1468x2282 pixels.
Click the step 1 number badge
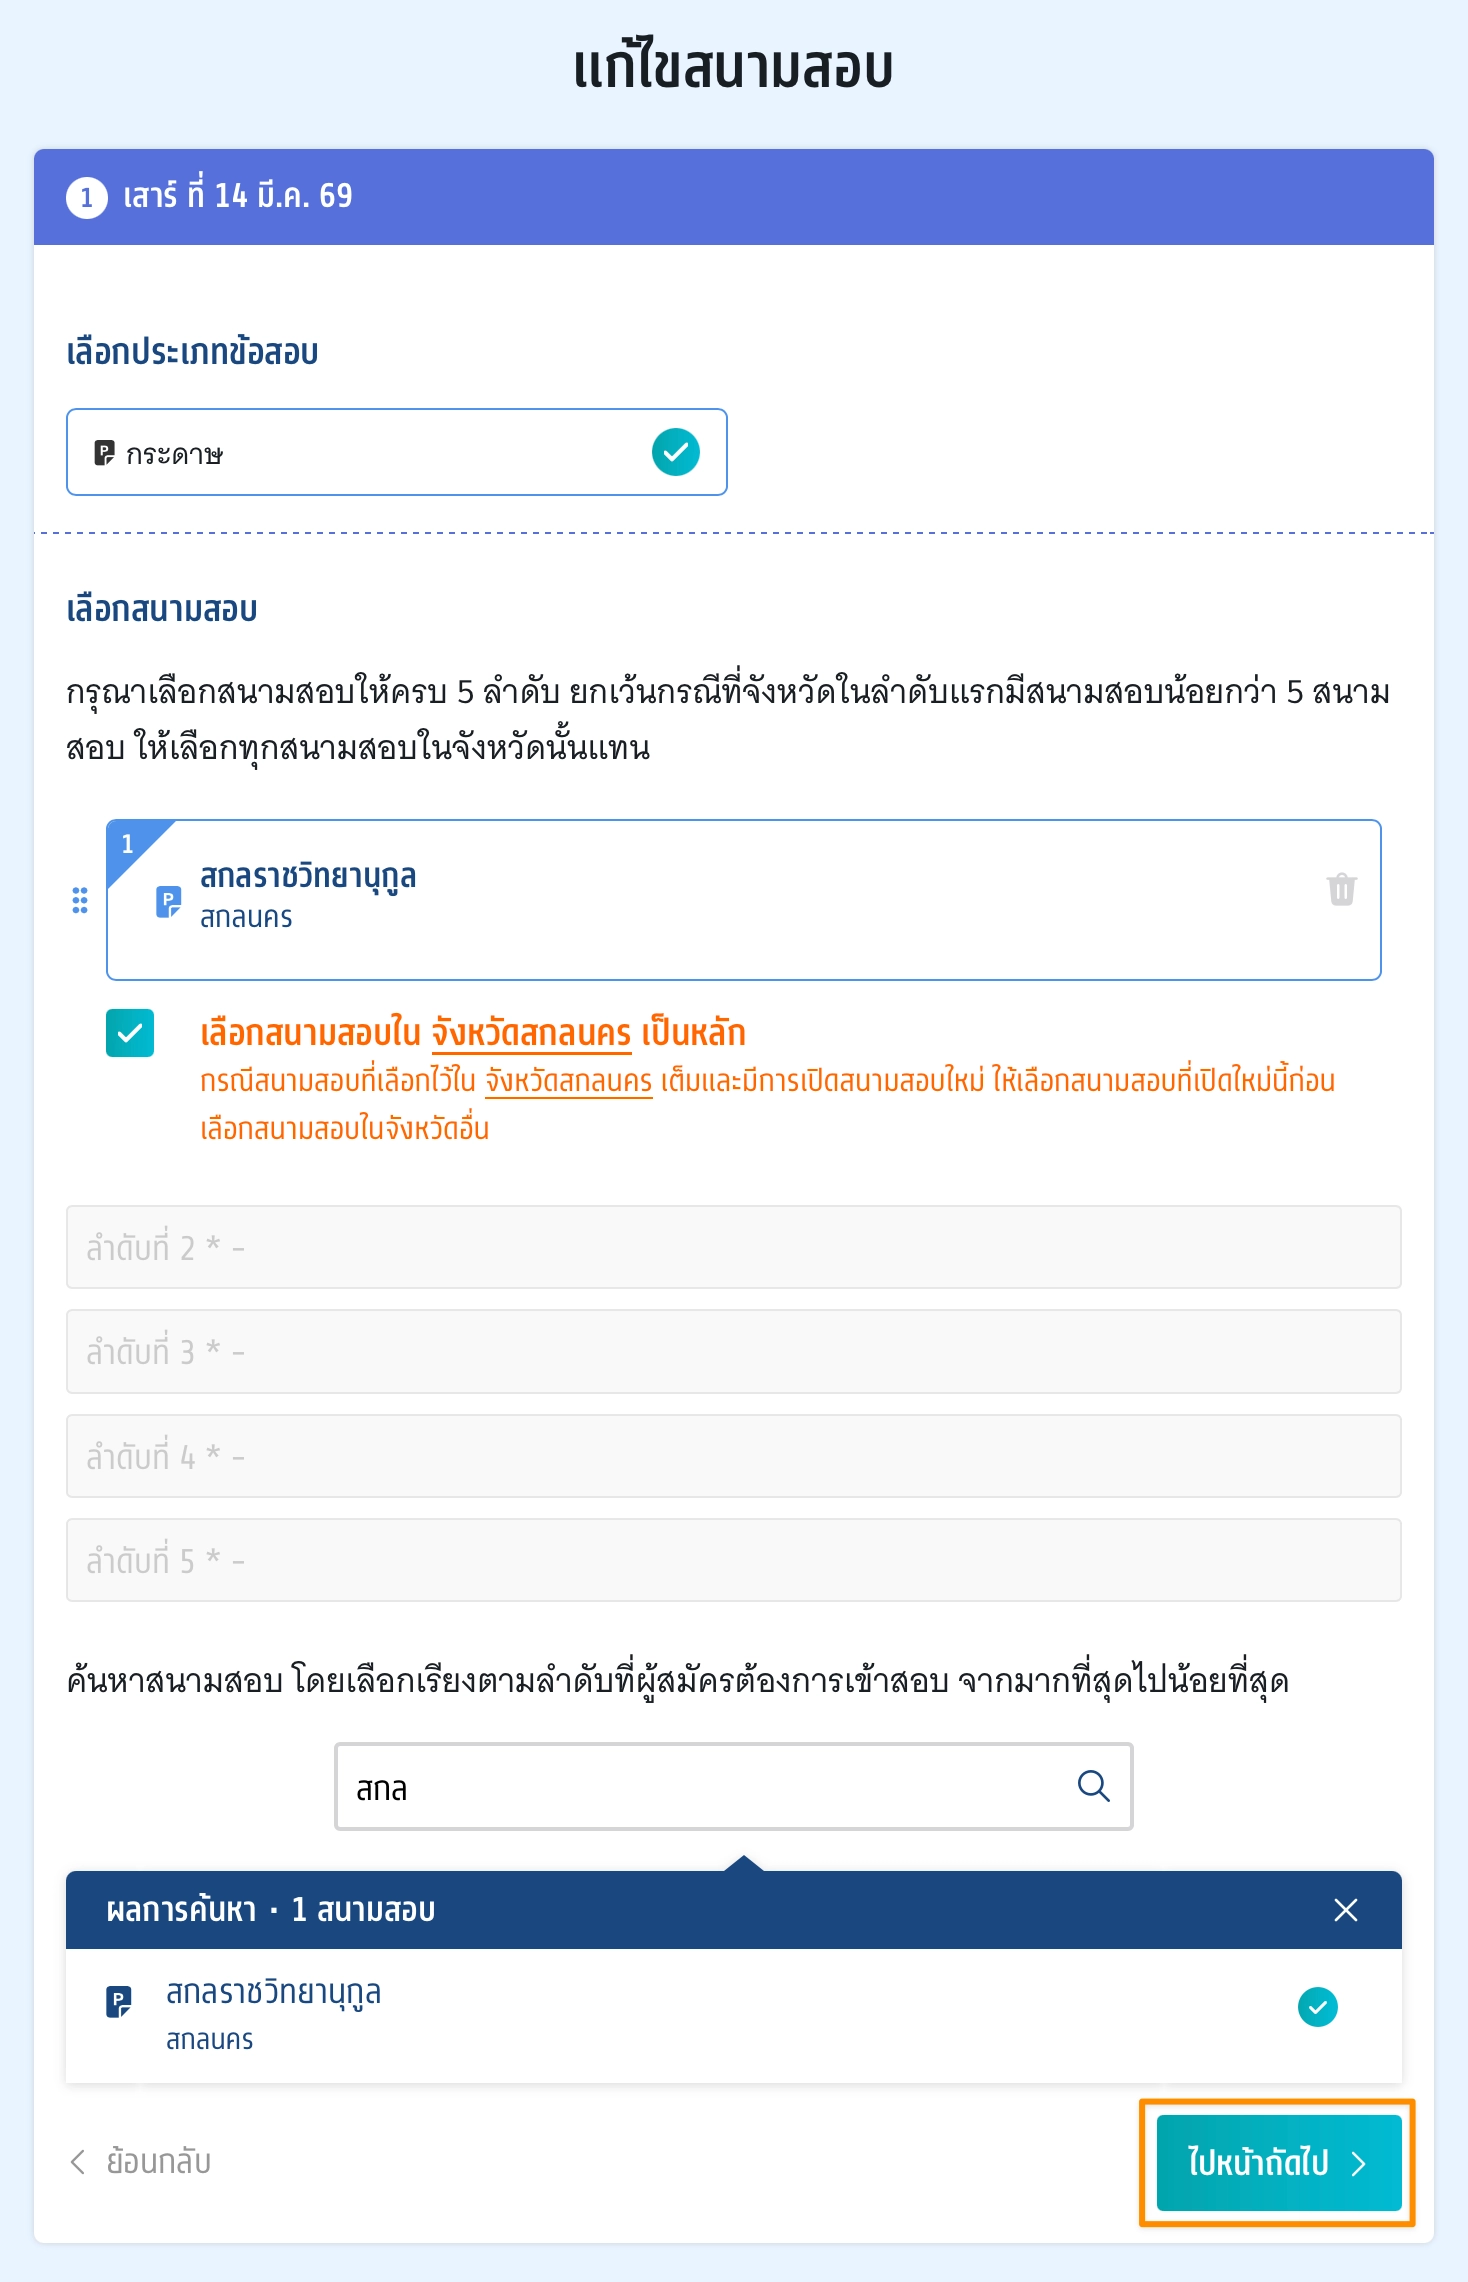coord(87,197)
